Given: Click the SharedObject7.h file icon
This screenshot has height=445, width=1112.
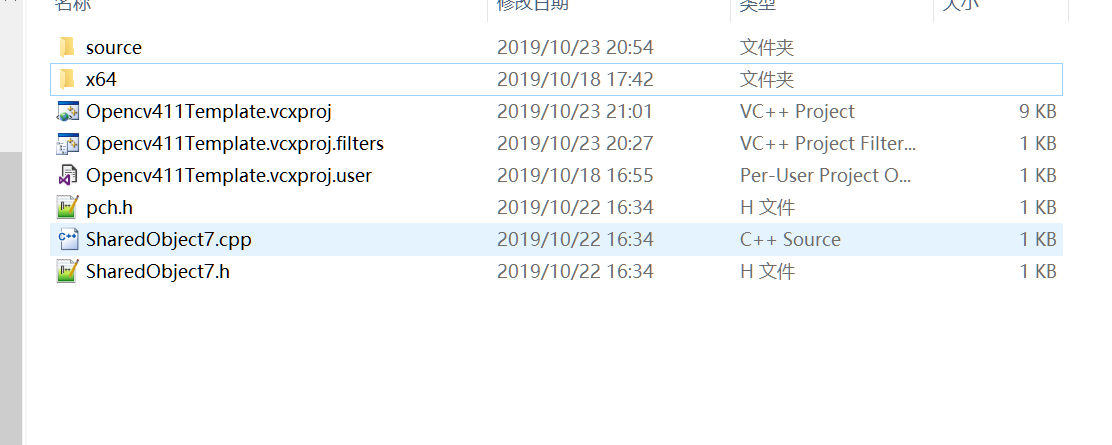Looking at the screenshot, I should pyautogui.click(x=67, y=271).
